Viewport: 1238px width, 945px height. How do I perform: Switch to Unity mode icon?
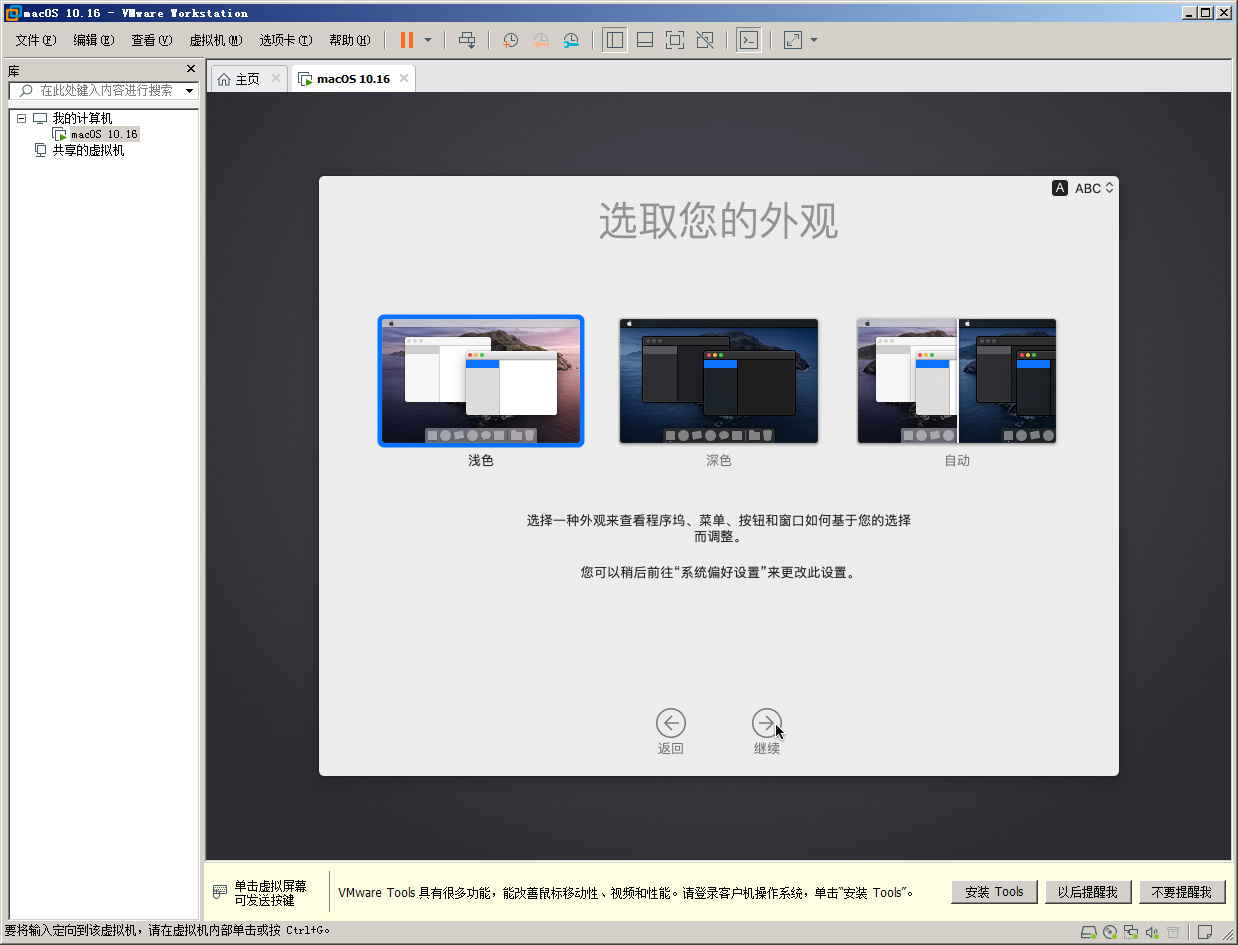point(705,40)
